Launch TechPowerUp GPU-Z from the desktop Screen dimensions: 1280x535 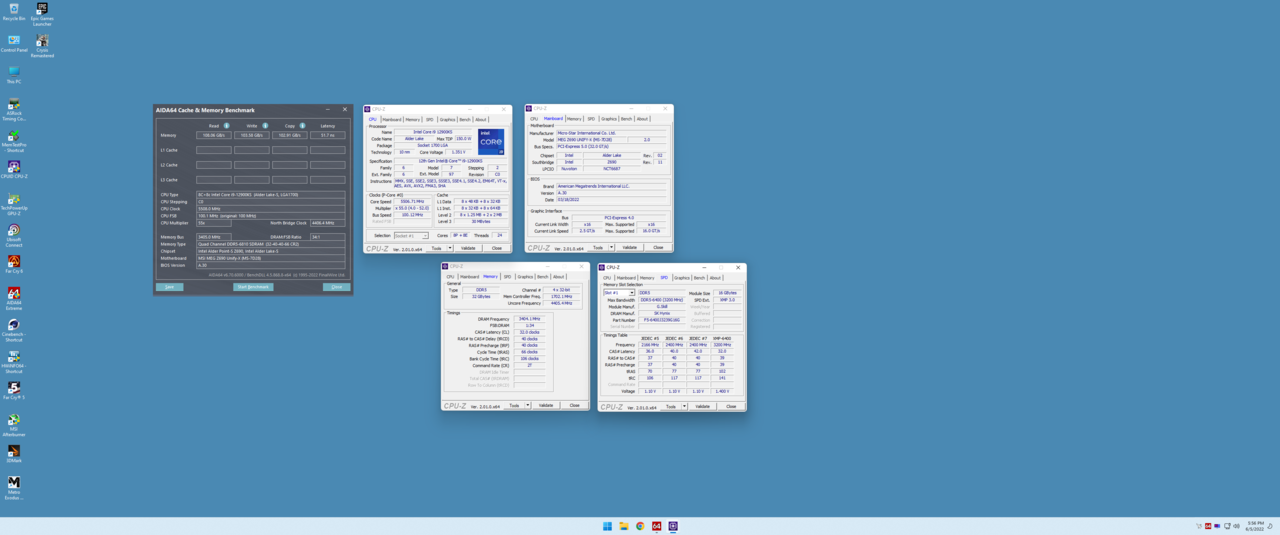point(14,199)
